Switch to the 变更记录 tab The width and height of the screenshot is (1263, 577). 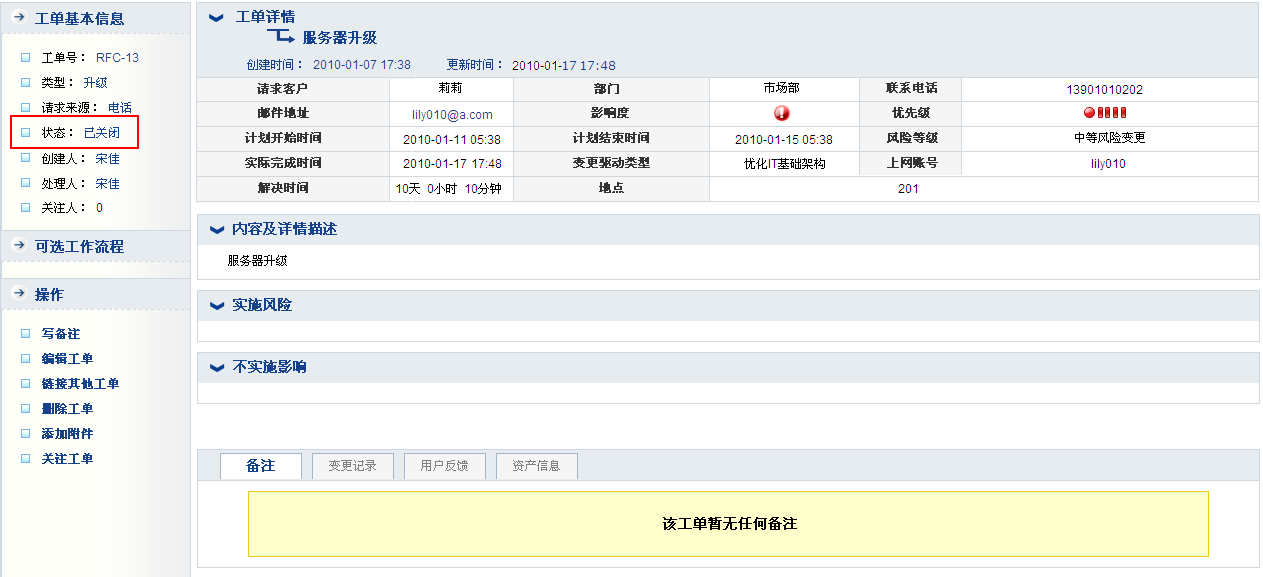352,466
